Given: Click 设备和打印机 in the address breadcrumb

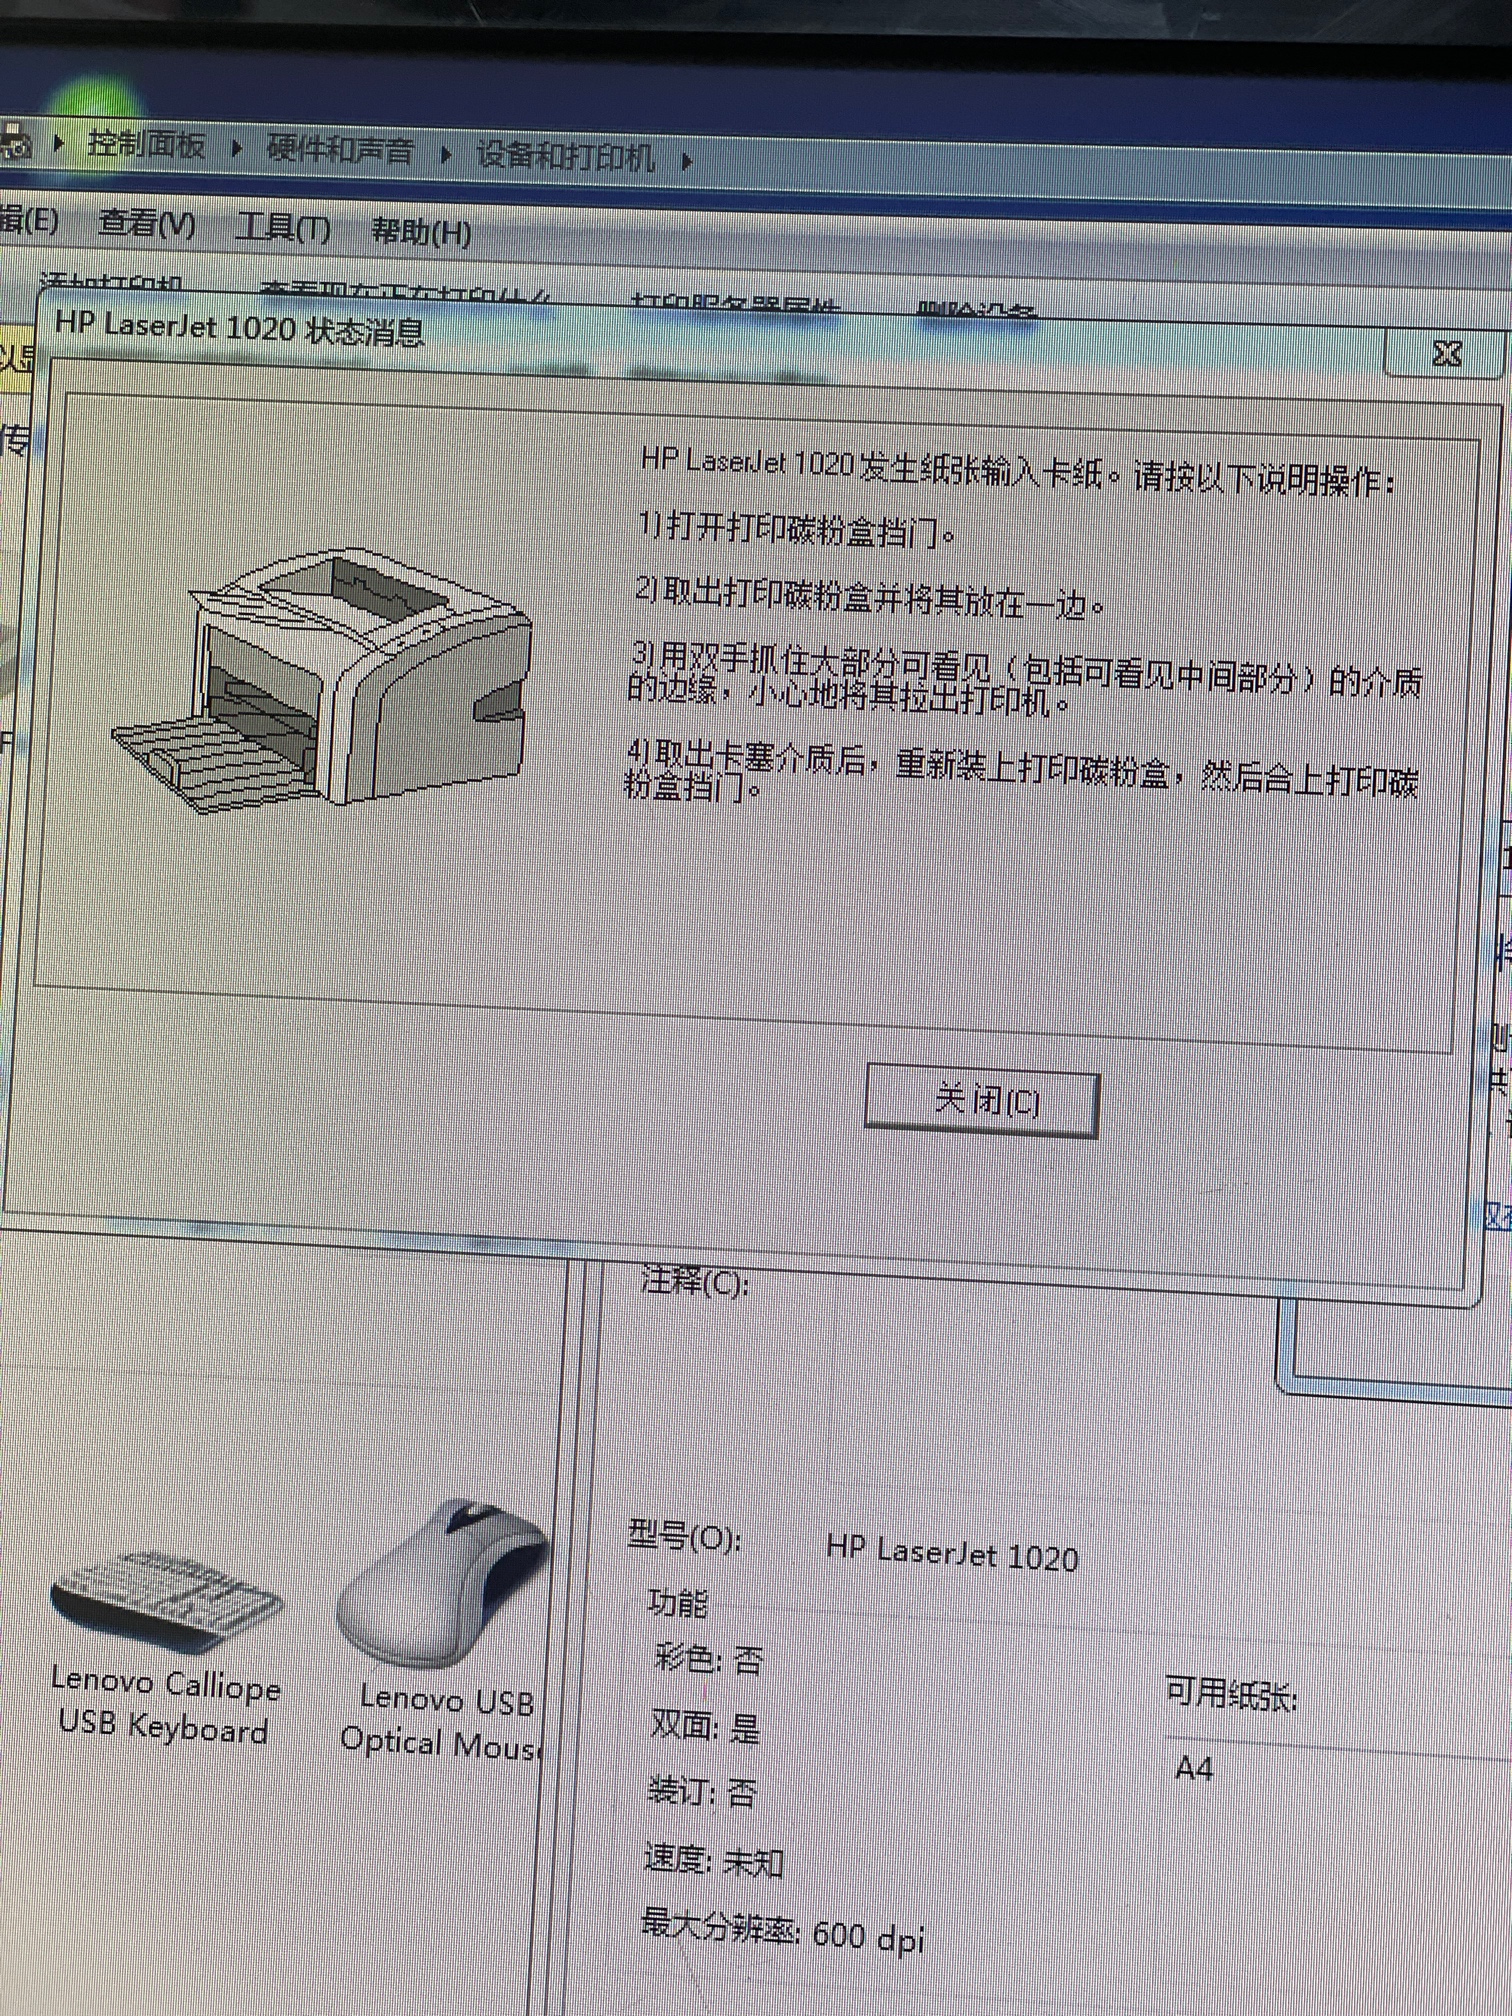Looking at the screenshot, I should tap(565, 156).
